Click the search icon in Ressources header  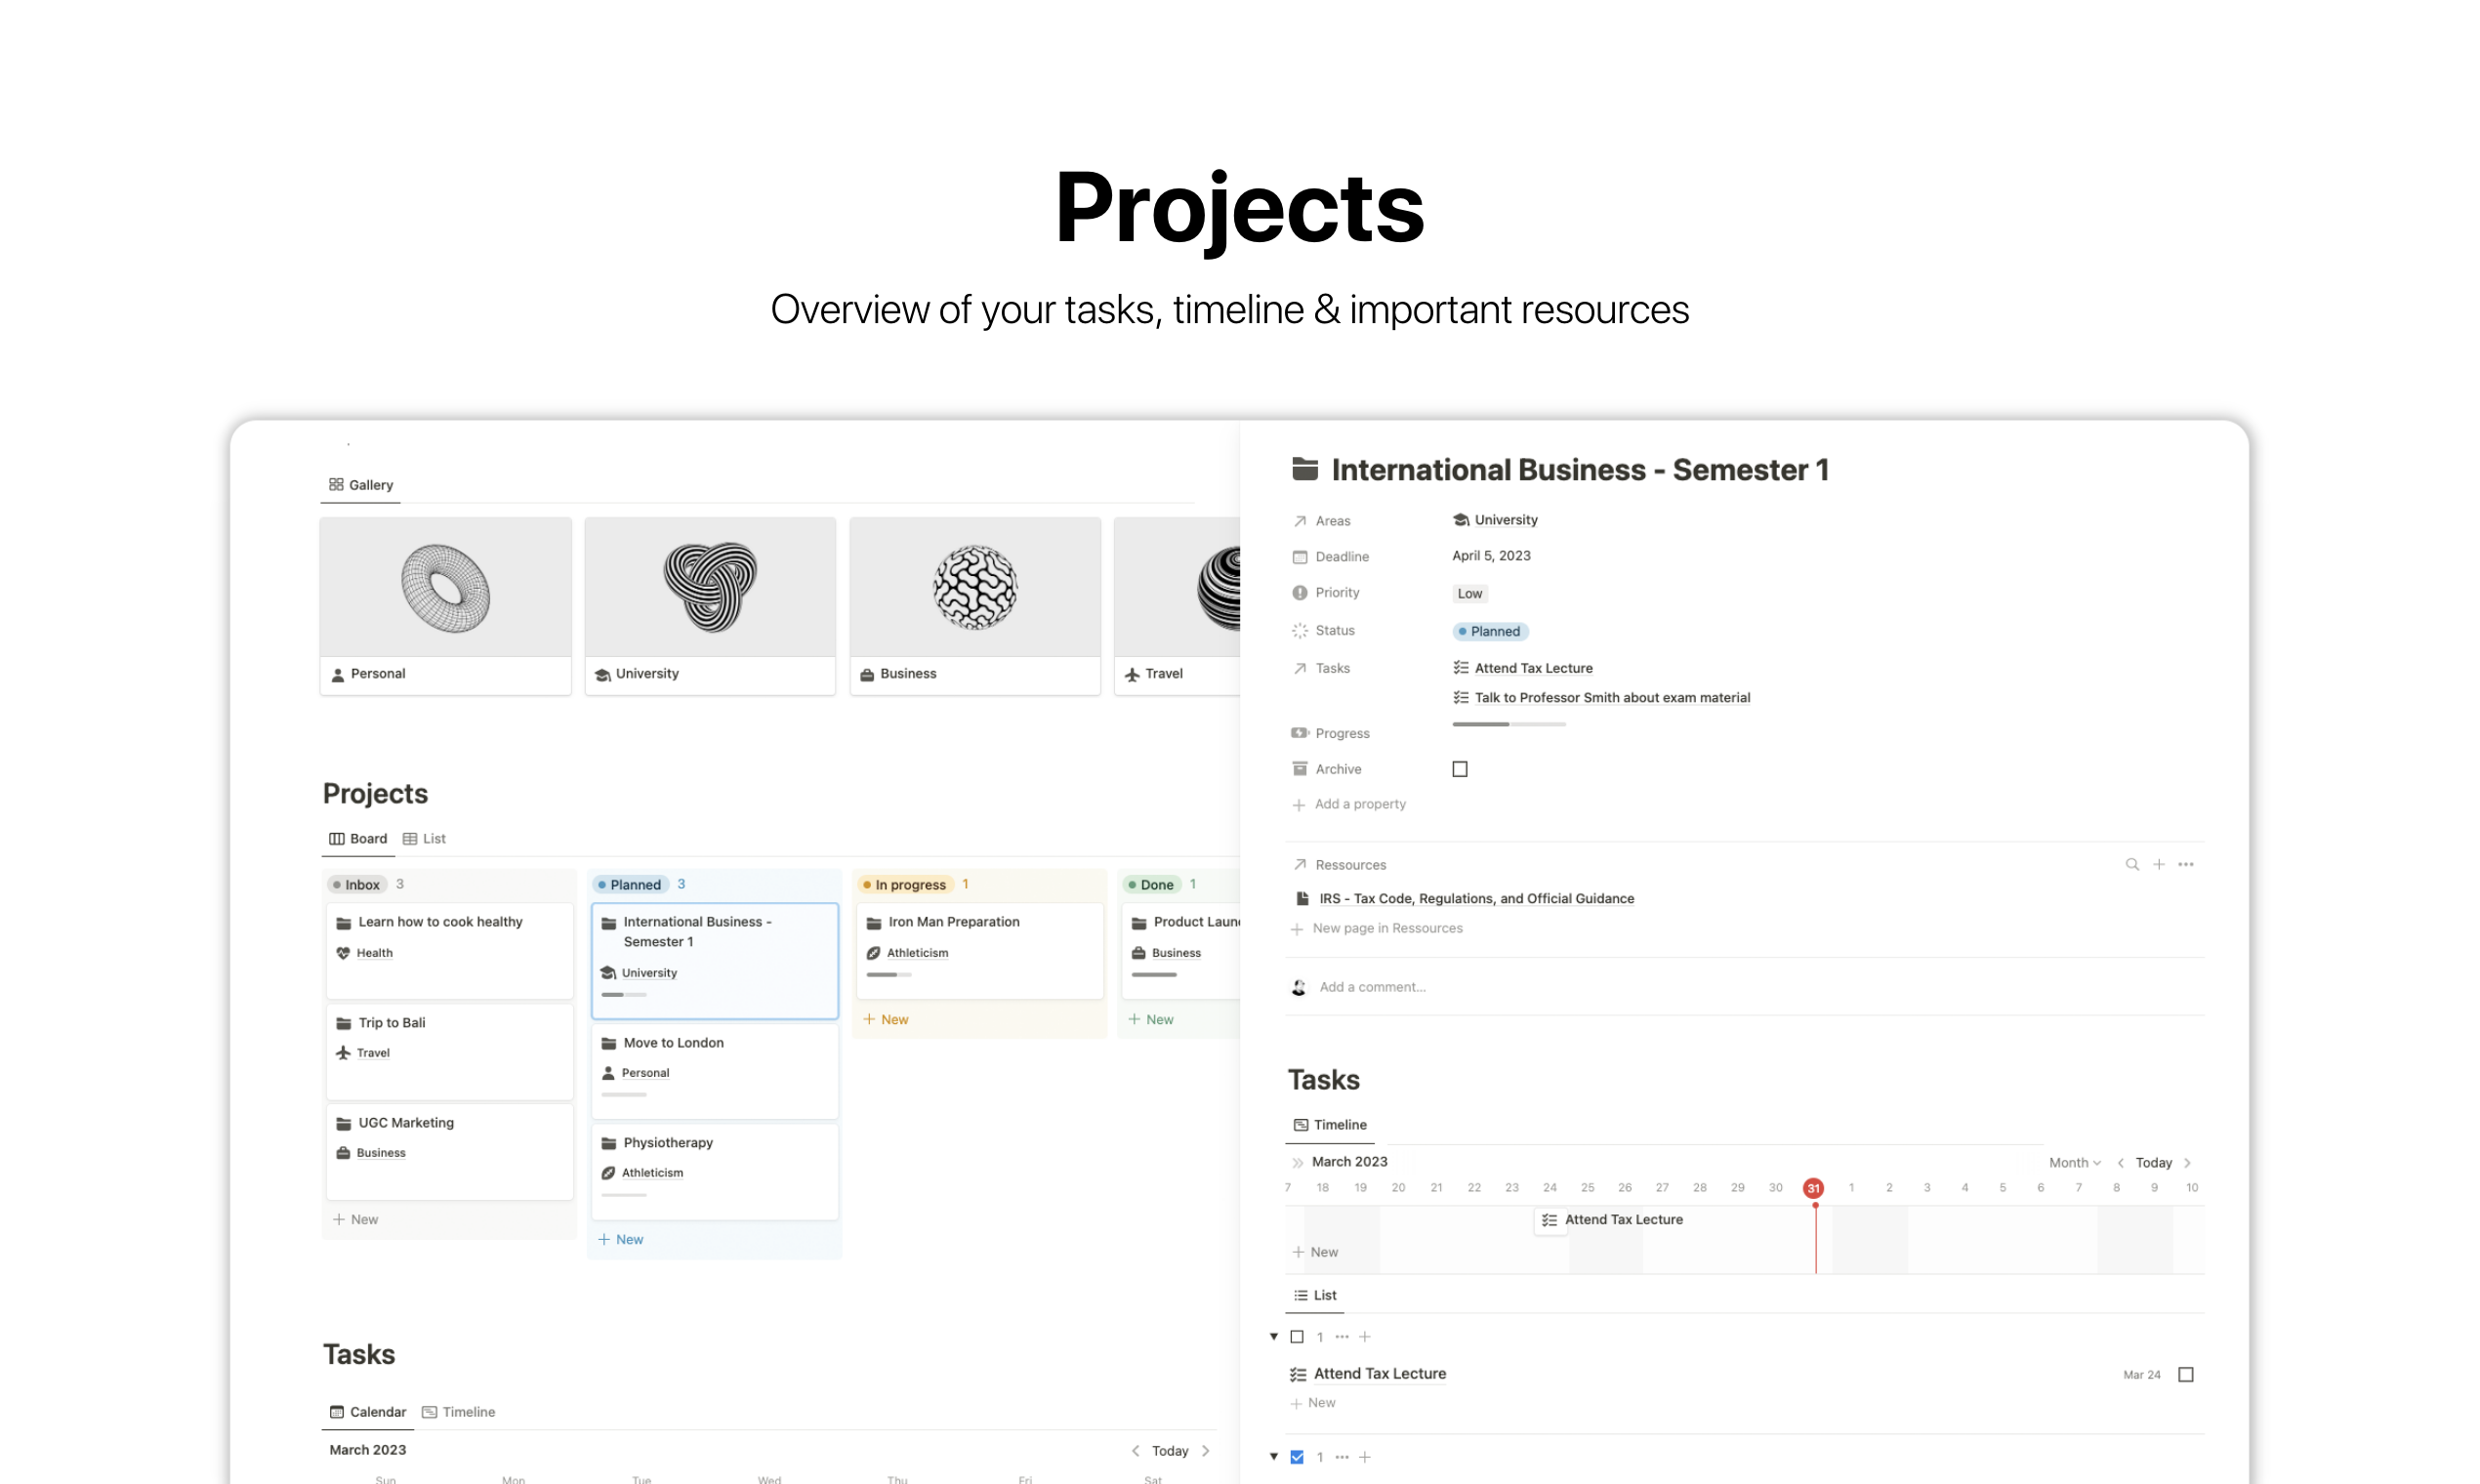click(x=2132, y=864)
